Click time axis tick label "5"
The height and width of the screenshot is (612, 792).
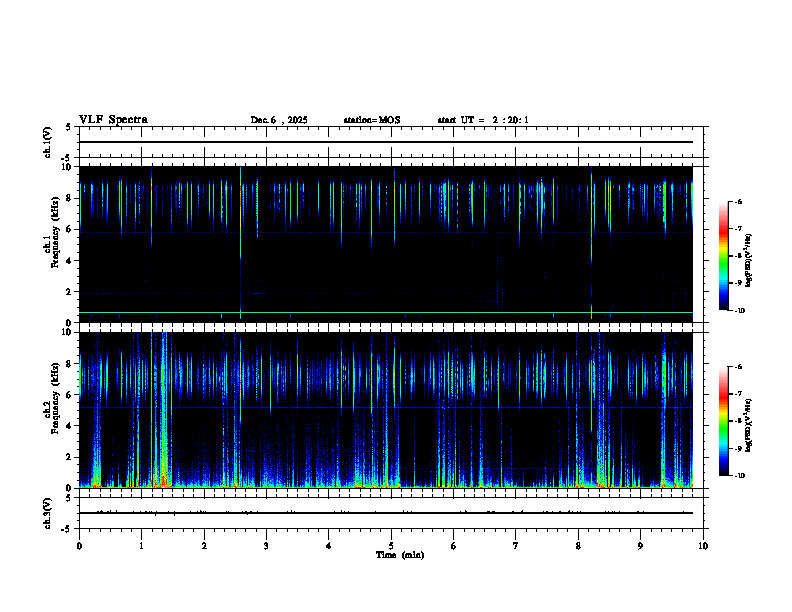tap(391, 546)
